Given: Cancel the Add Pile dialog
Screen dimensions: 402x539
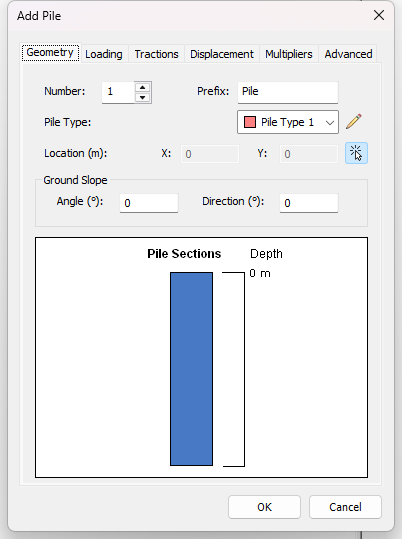Looking at the screenshot, I should tap(345, 507).
